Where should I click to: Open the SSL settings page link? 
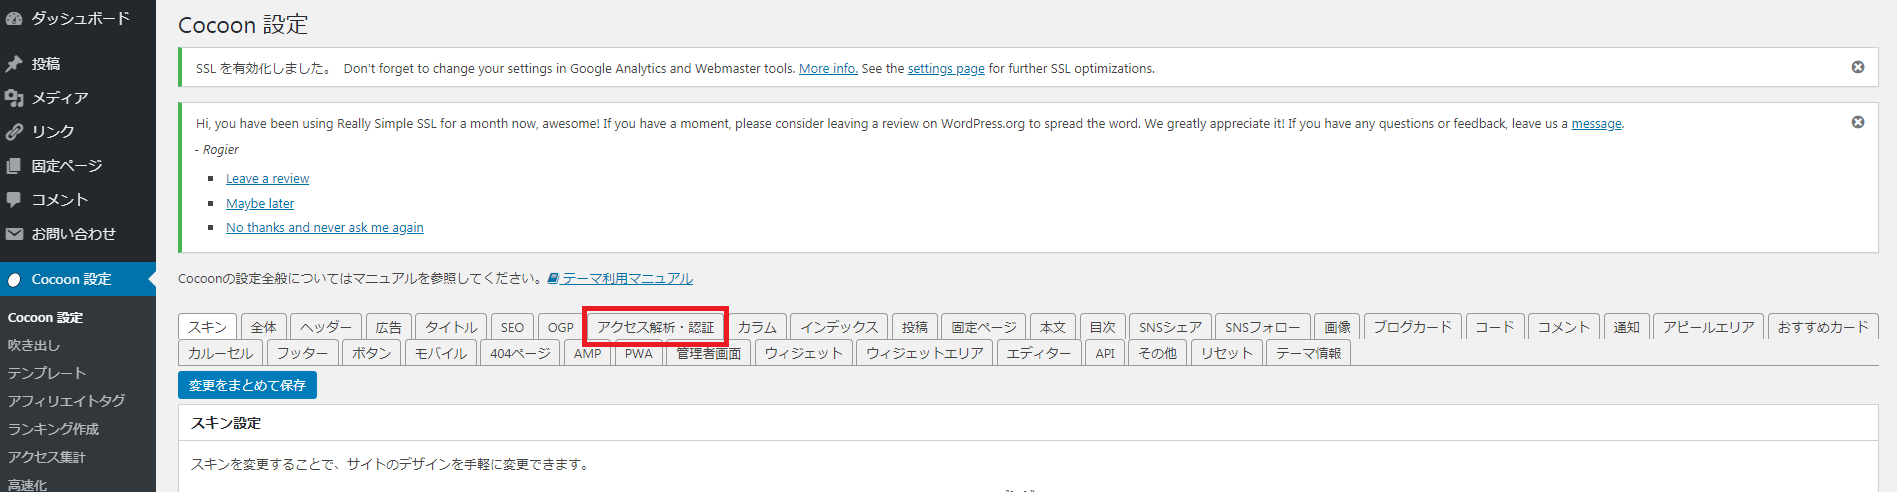point(946,69)
